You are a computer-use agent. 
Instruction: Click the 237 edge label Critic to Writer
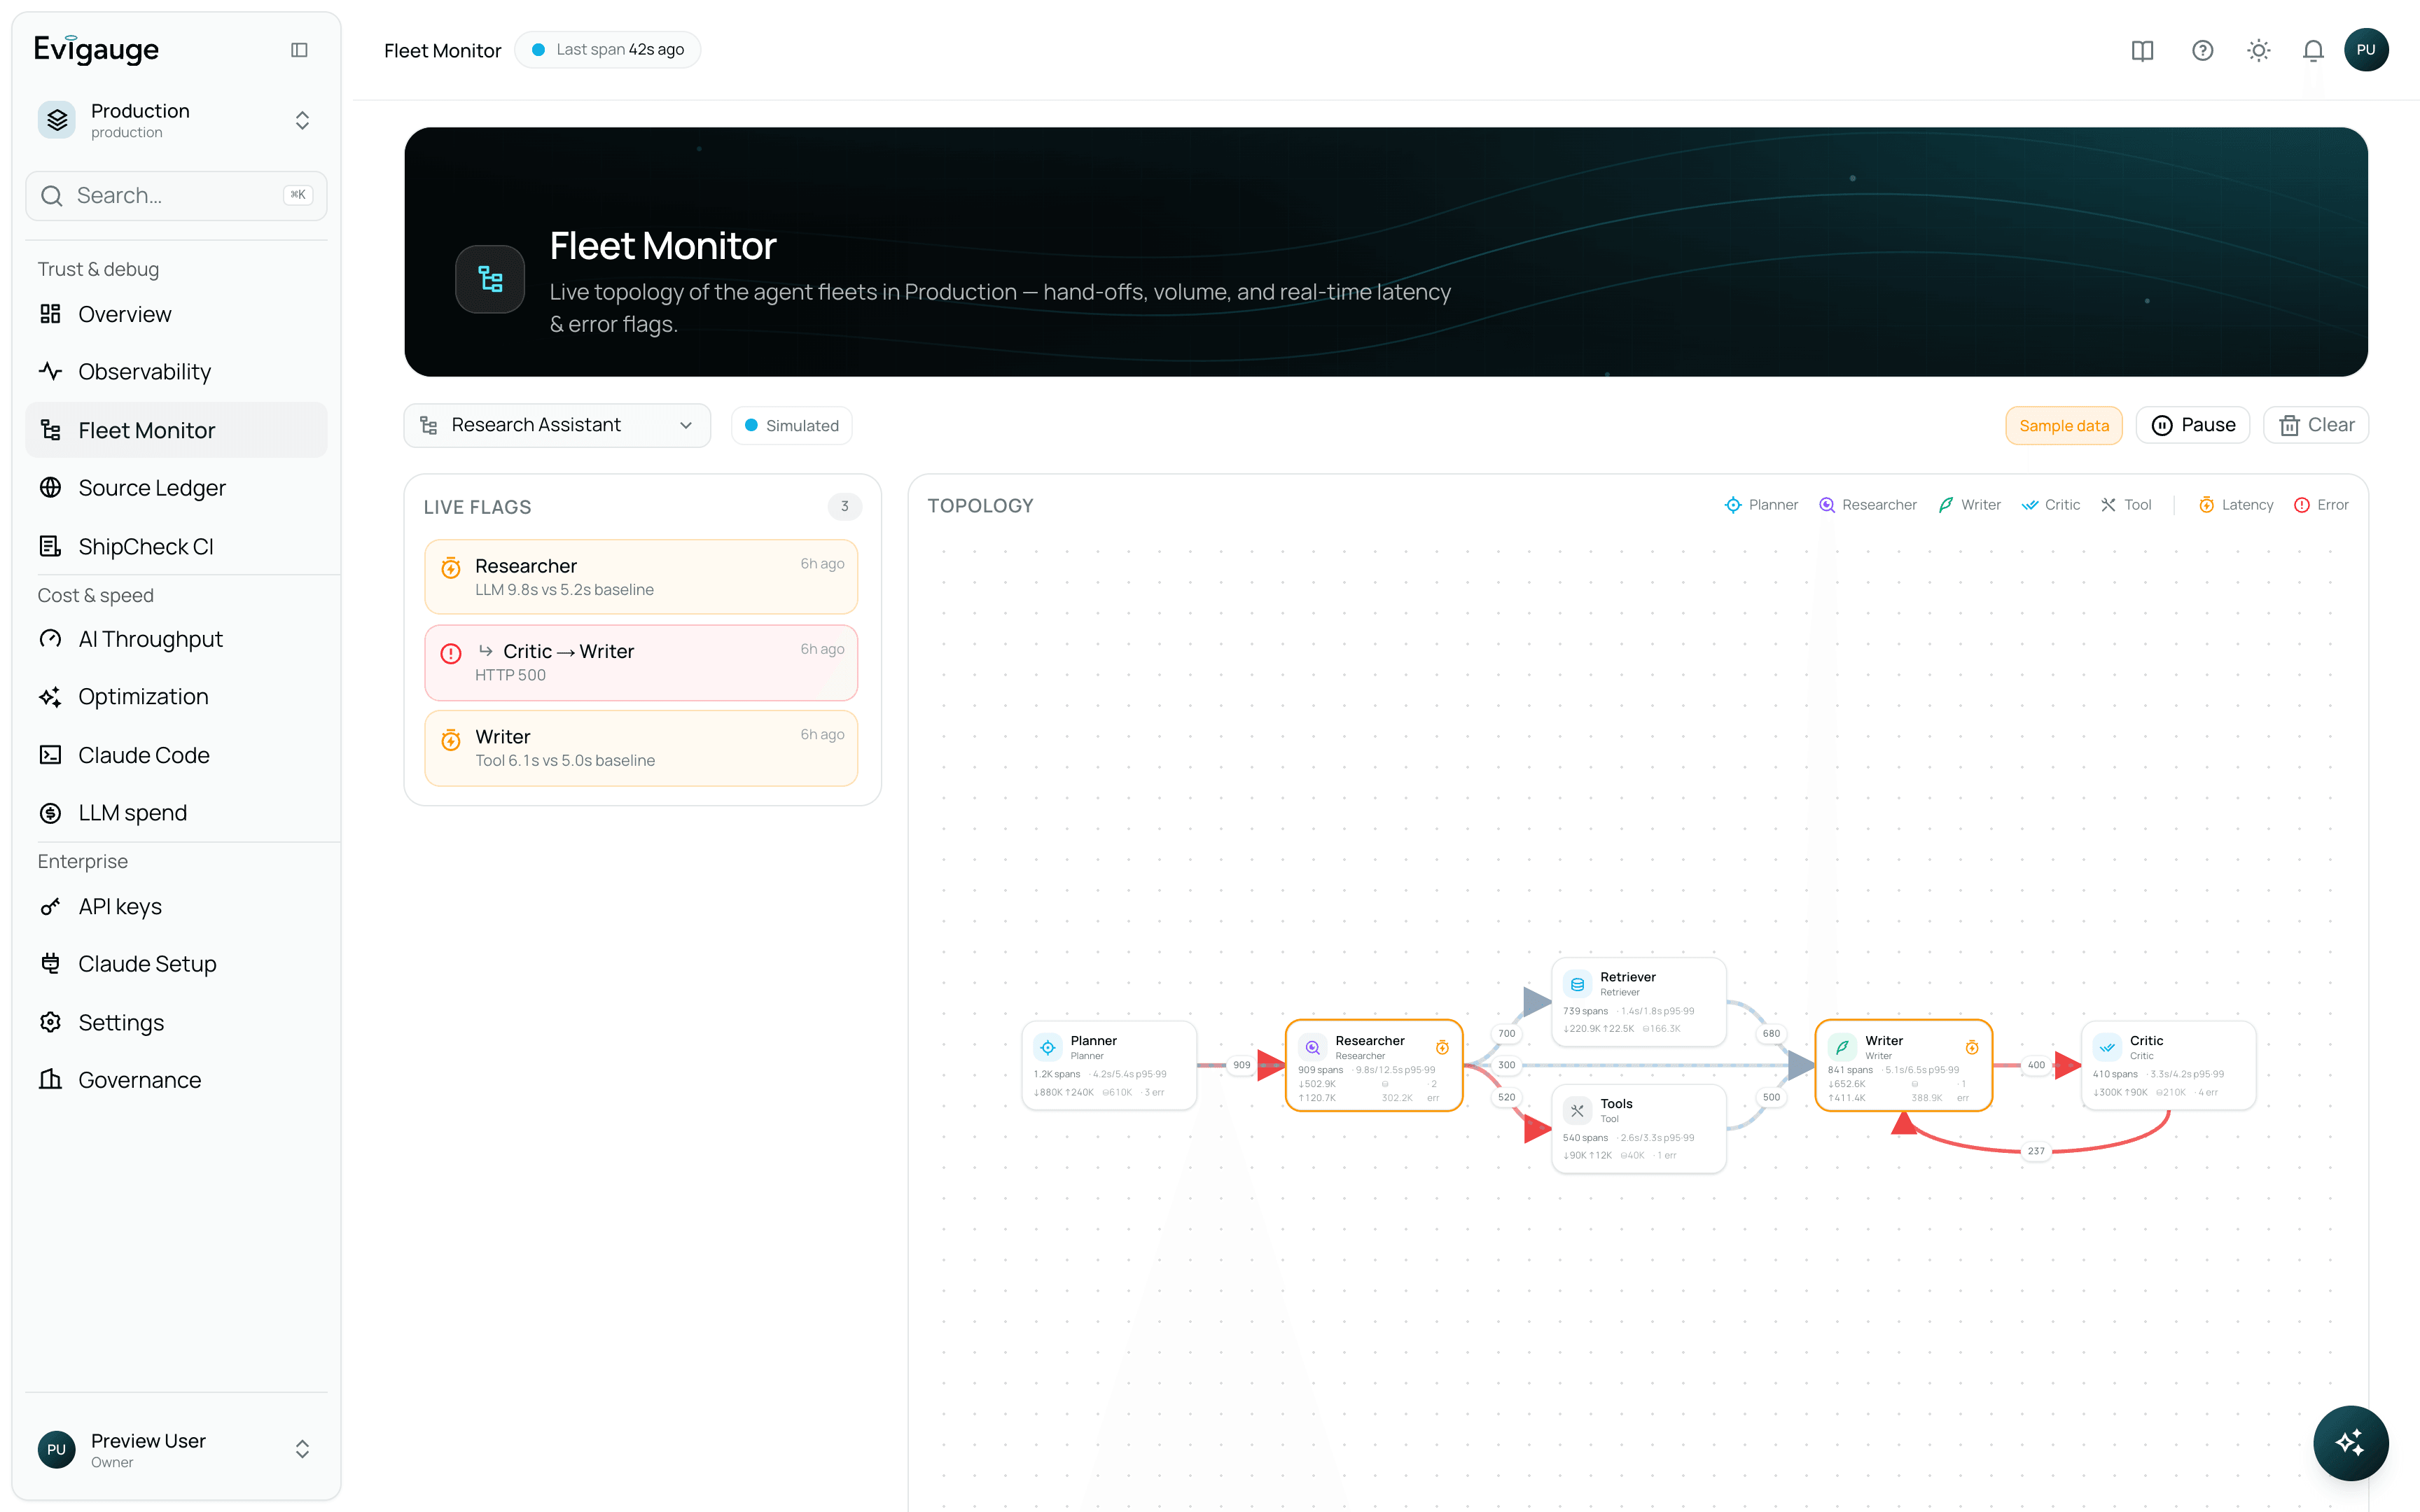pos(2036,1151)
